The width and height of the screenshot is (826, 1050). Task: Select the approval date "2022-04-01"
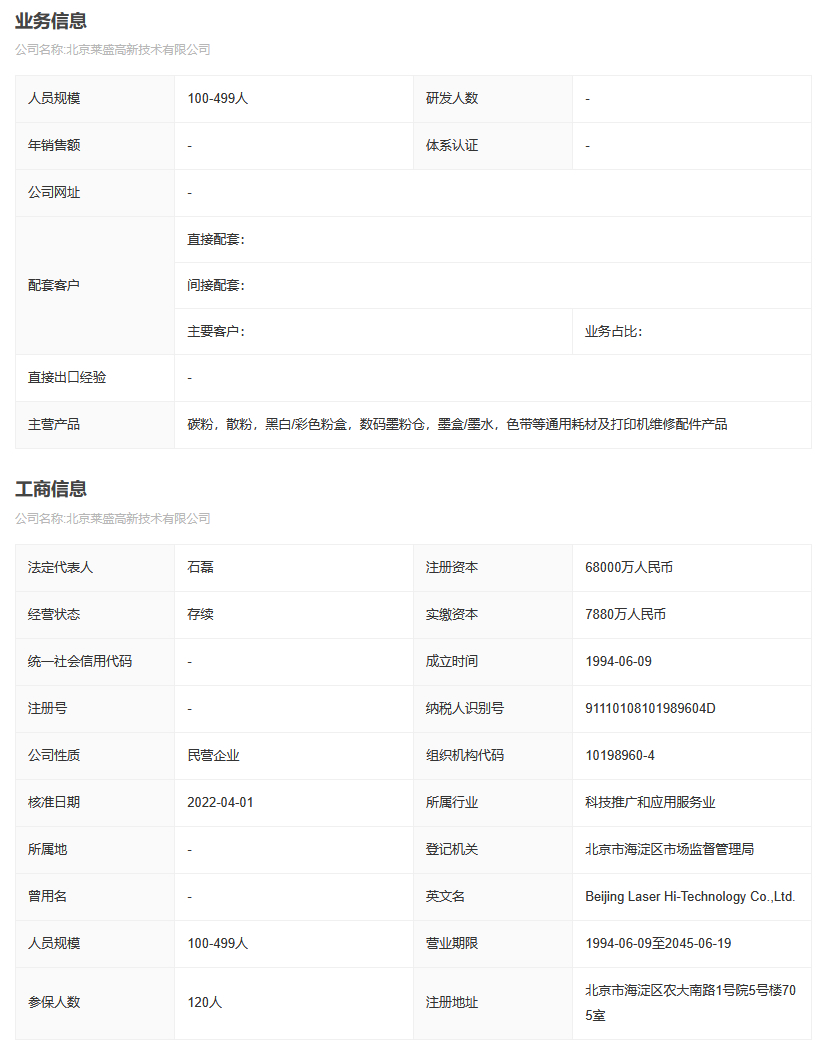(220, 802)
